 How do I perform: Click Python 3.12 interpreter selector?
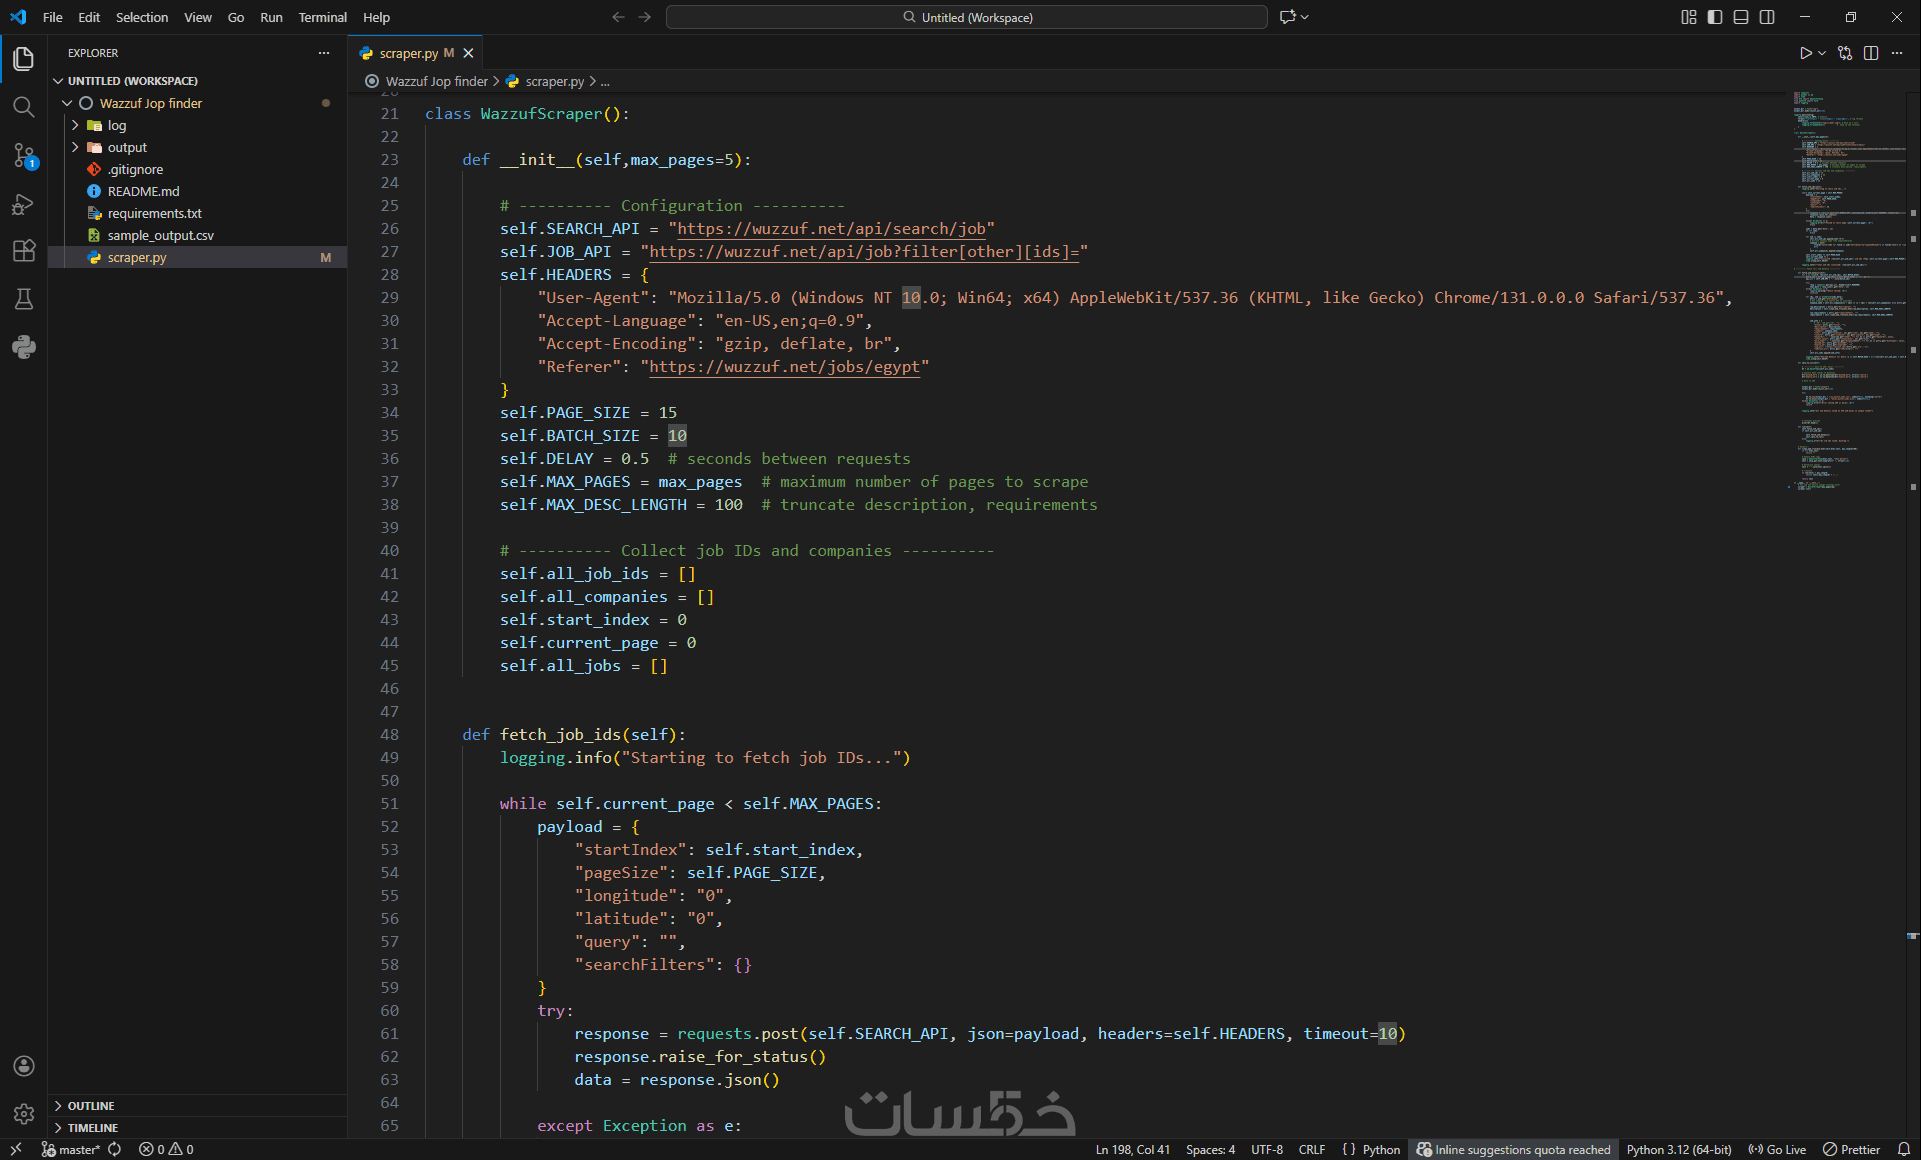point(1678,1149)
